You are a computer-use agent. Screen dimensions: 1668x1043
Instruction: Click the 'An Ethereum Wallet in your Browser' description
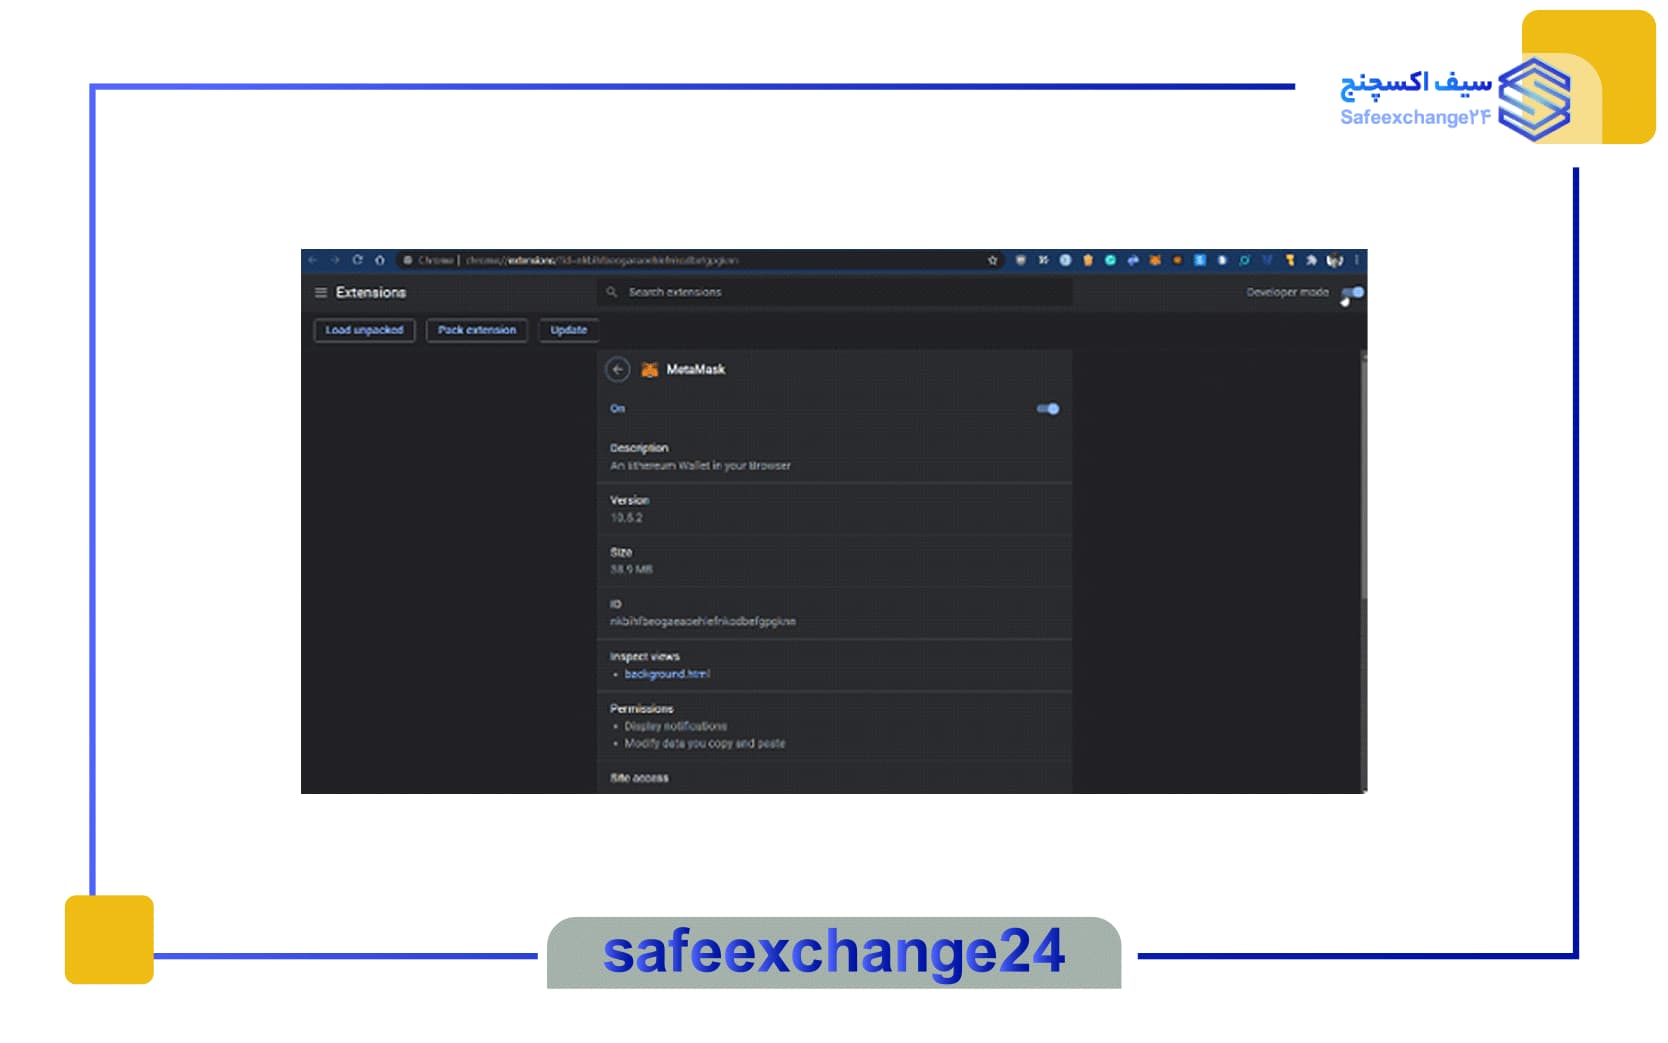pos(700,466)
